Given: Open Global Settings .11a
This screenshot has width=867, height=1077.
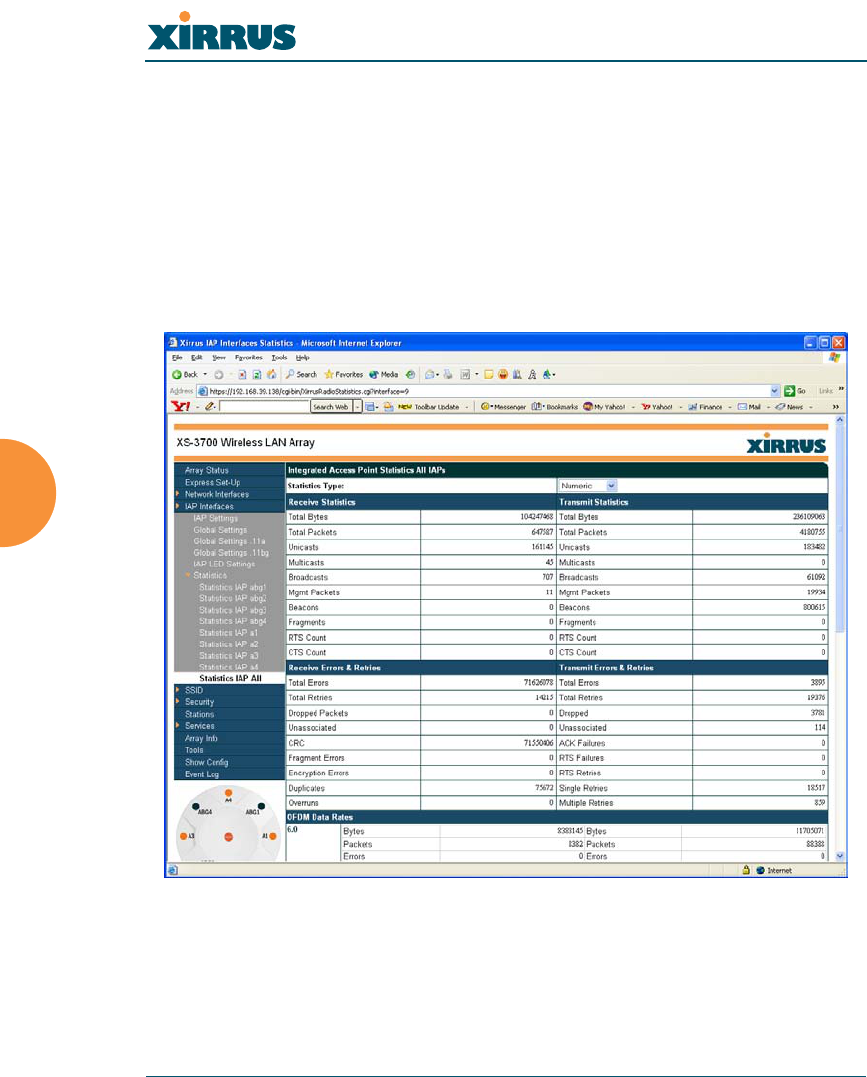Looking at the screenshot, I should [229, 541].
